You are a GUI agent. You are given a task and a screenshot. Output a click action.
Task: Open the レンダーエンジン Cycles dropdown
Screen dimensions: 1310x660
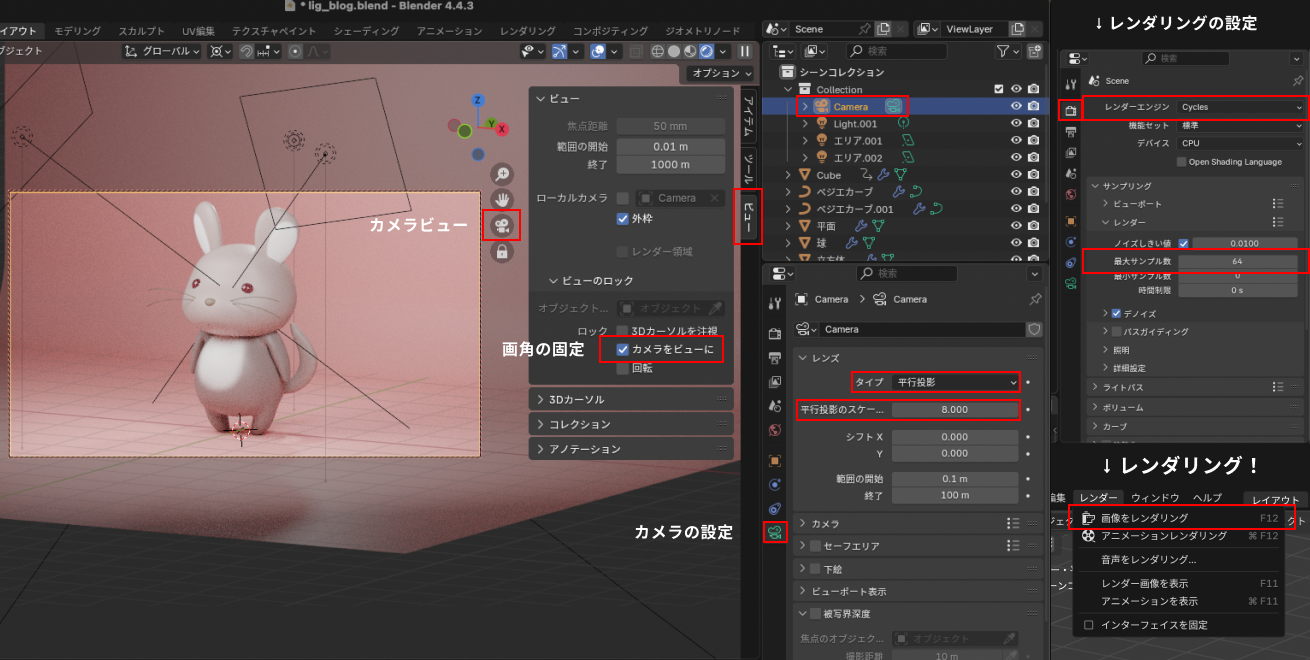(1241, 107)
